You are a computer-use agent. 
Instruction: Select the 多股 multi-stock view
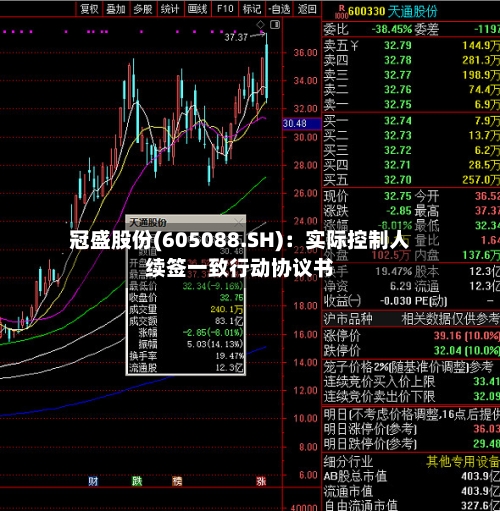tap(143, 9)
